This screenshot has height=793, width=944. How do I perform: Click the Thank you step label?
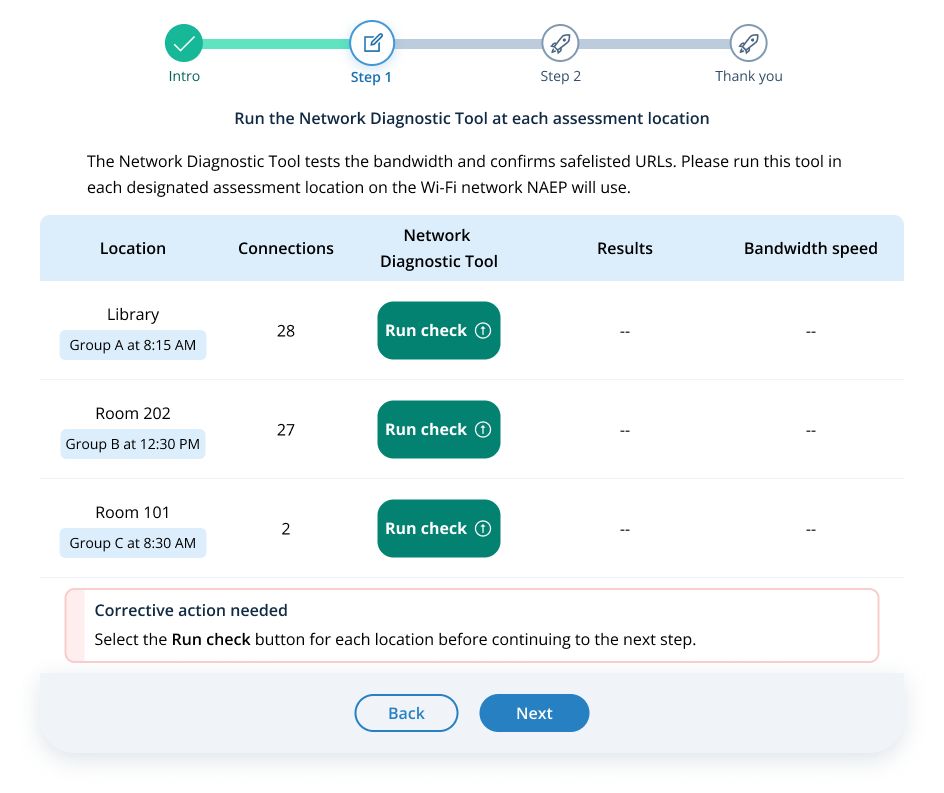748,76
